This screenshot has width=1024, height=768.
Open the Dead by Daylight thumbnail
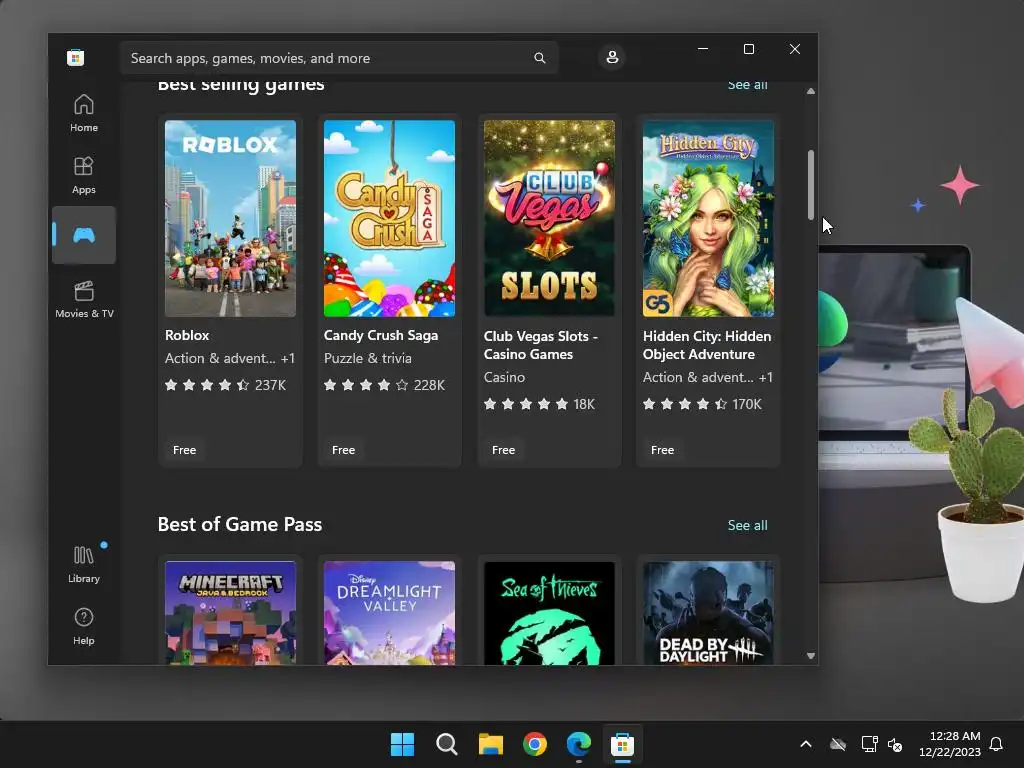pyautogui.click(x=709, y=613)
